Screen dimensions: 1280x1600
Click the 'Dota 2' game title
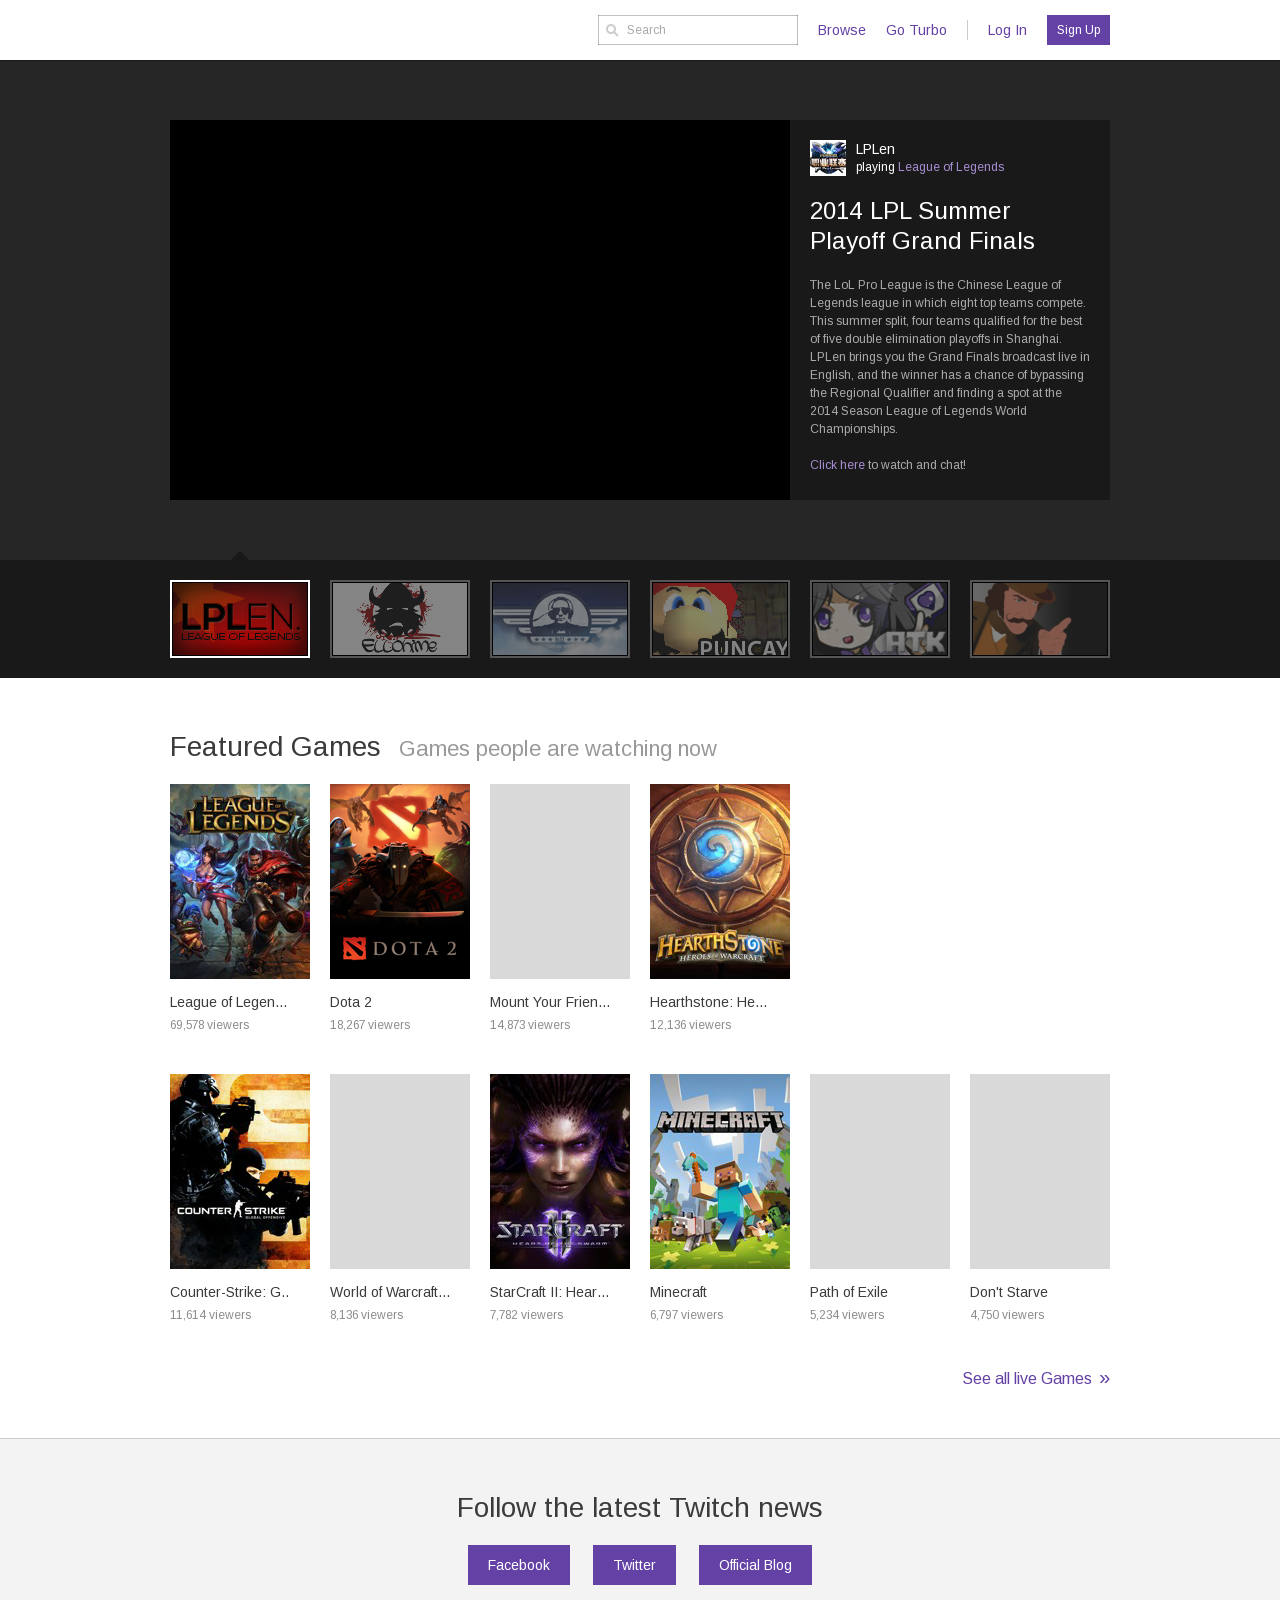coord(351,1002)
